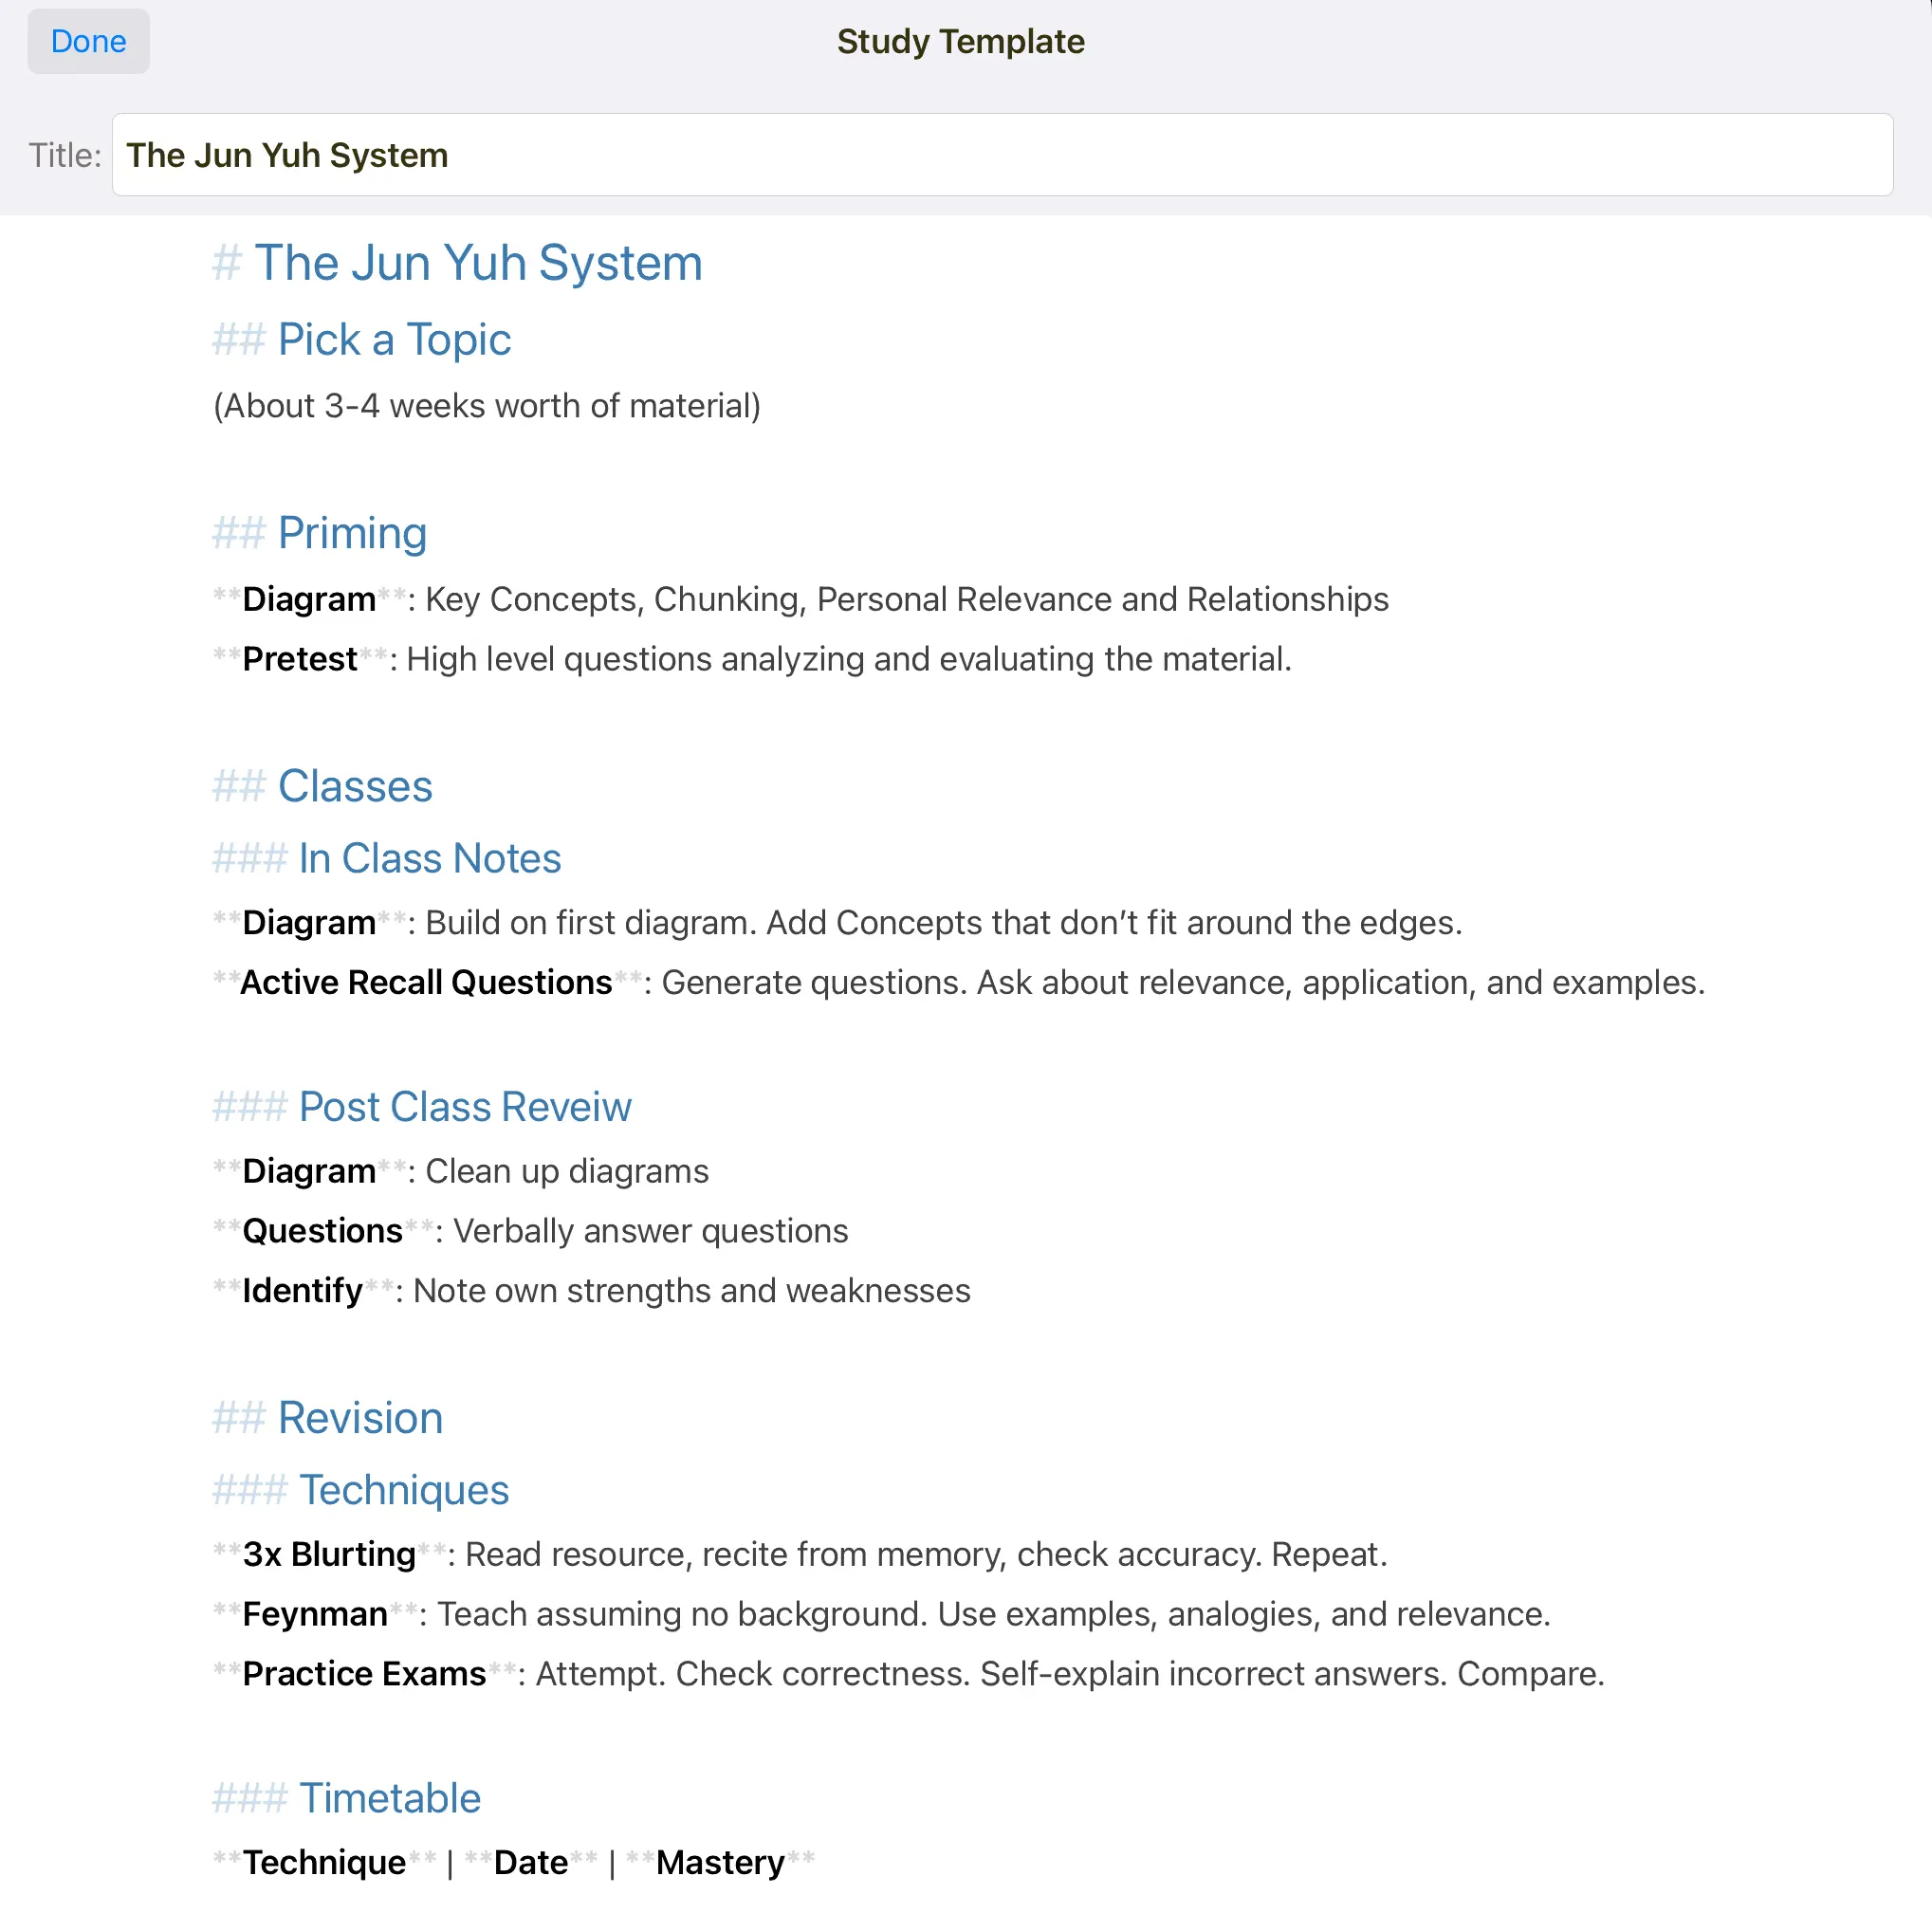
Task: Click the 'Techniques' subheading
Action: click(x=404, y=1490)
